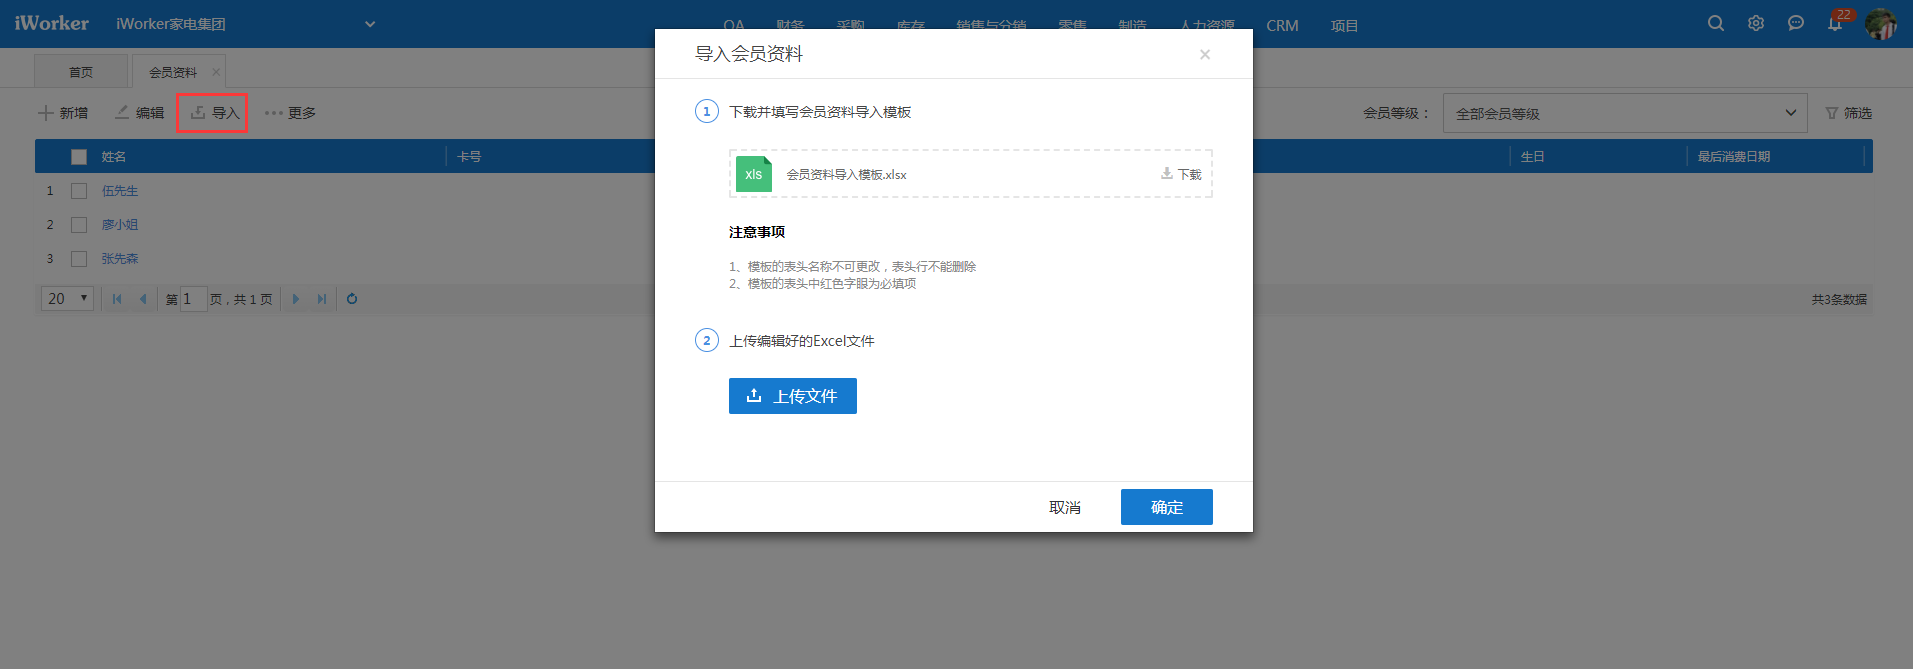Toggle the select-all header checkbox
Screen dimensions: 1913x669
79,157
